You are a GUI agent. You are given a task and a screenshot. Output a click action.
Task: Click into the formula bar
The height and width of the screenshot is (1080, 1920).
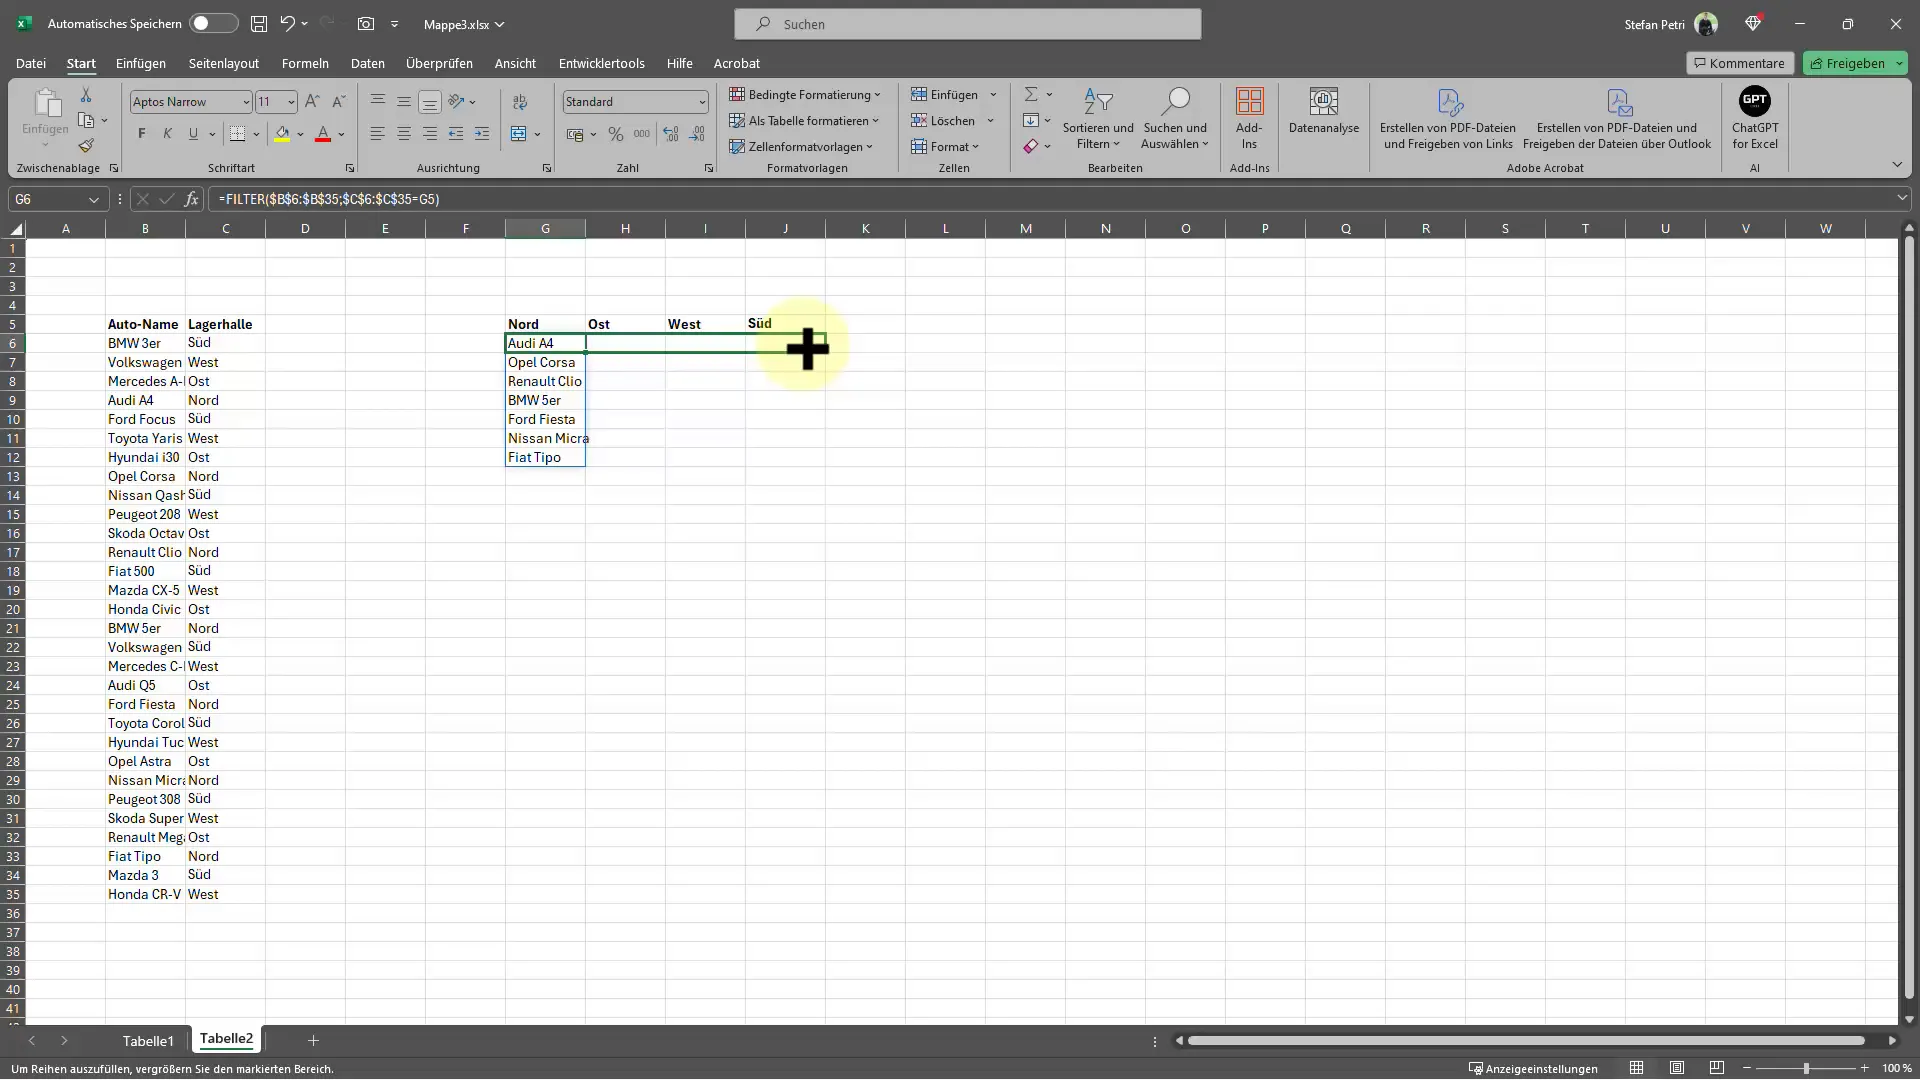1050,199
